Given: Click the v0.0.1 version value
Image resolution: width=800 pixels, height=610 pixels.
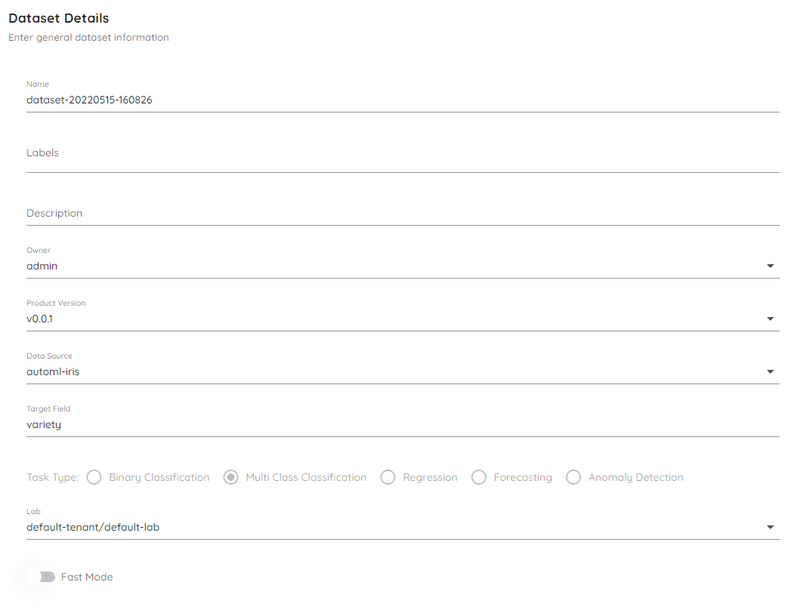Looking at the screenshot, I should pos(40,319).
